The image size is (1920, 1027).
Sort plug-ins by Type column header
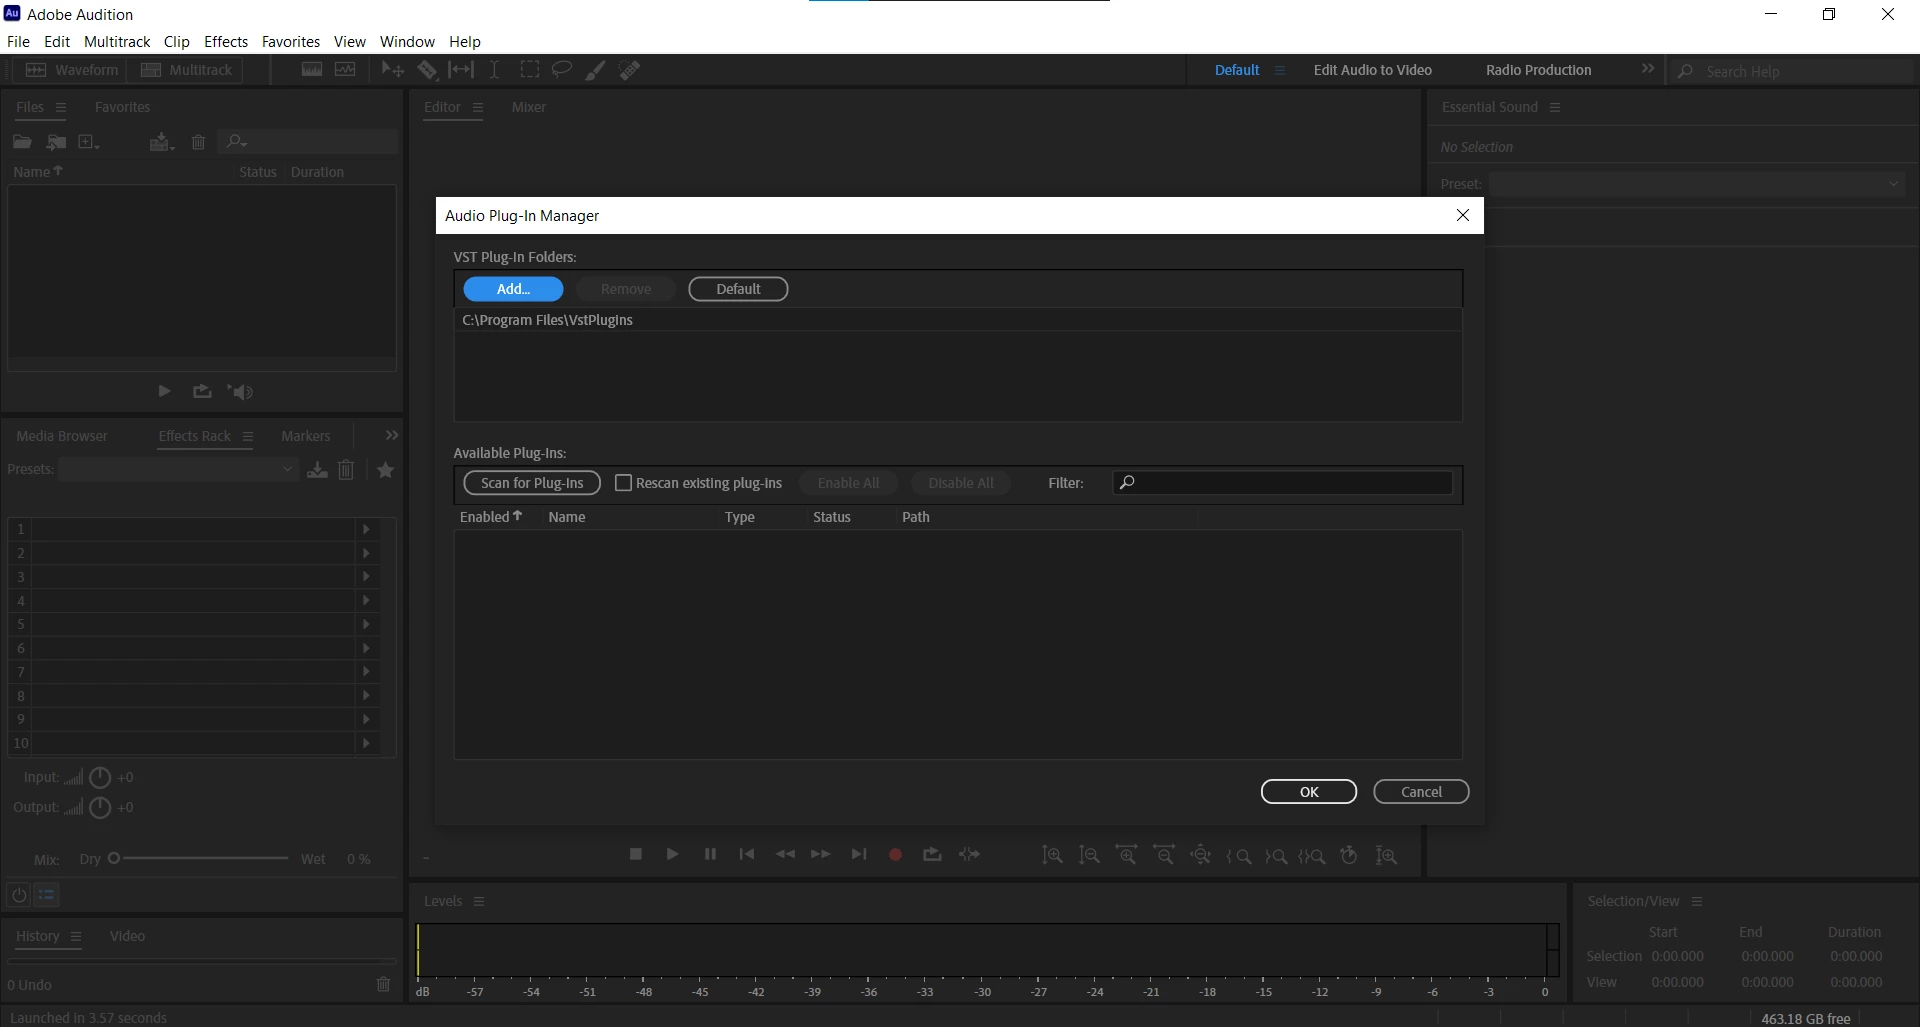pyautogui.click(x=740, y=517)
